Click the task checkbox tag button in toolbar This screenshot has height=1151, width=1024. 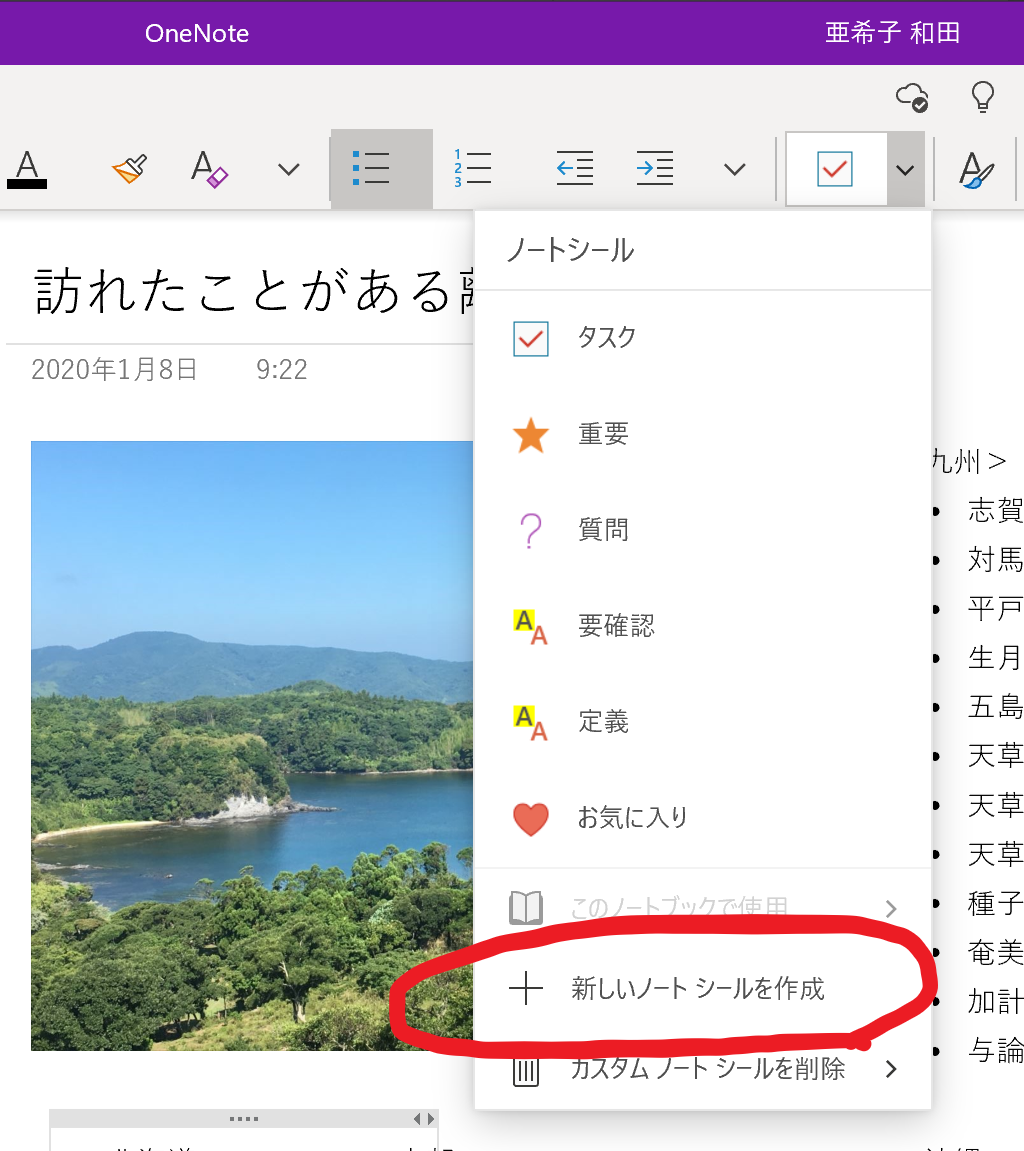pos(835,169)
